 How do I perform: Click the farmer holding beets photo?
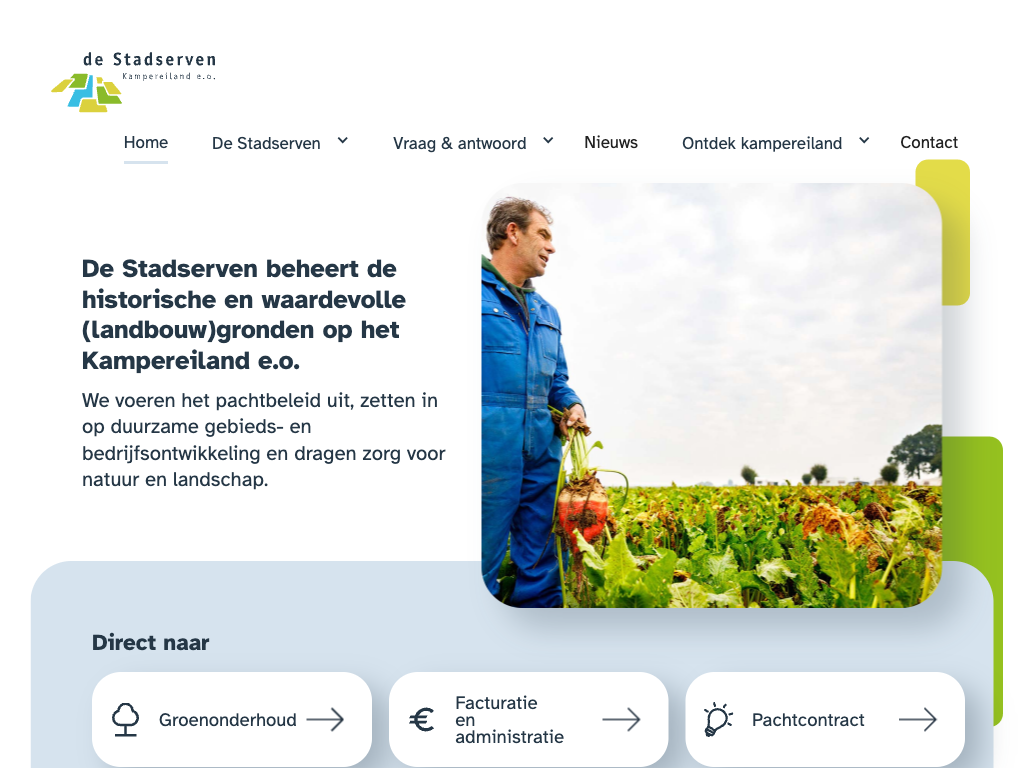[711, 395]
